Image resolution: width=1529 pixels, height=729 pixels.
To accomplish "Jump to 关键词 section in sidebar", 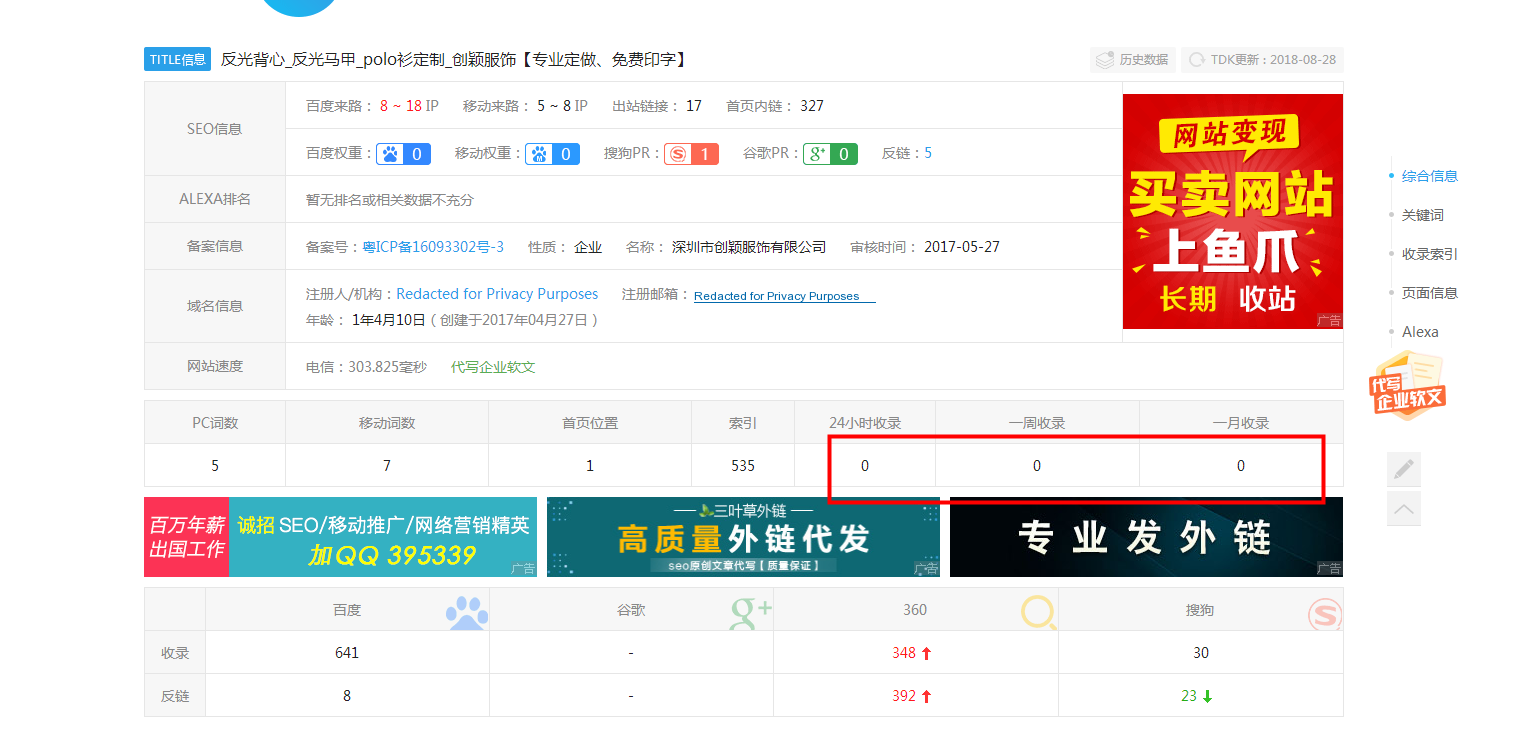I will (1422, 215).
